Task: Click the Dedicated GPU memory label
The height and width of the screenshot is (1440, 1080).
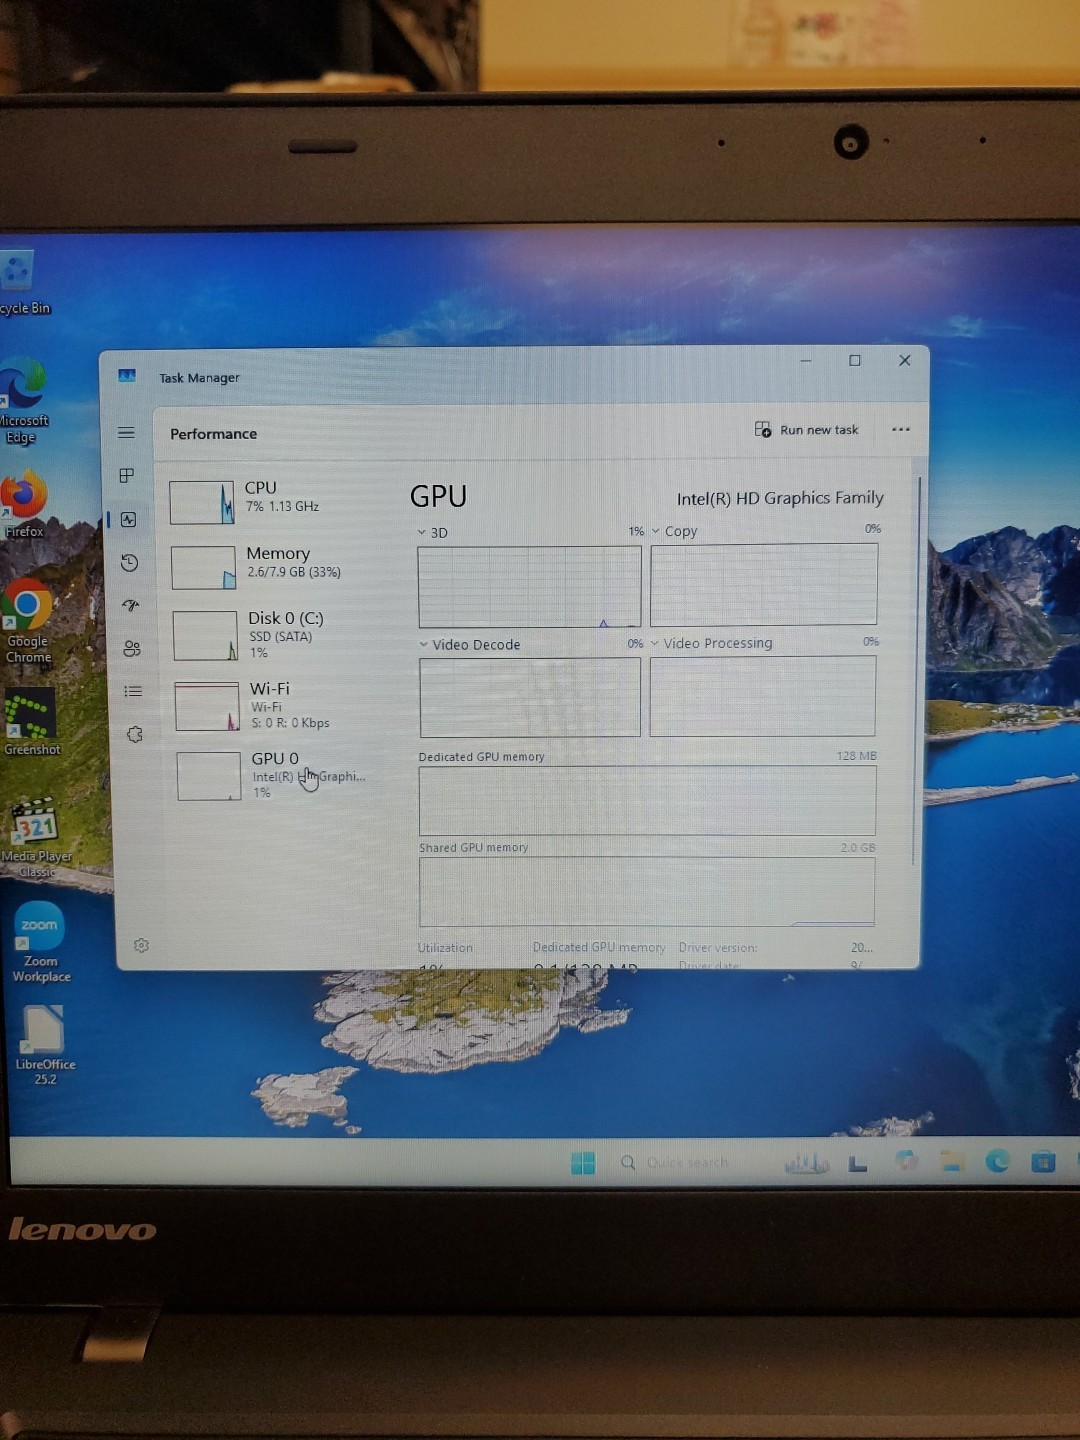Action: click(x=481, y=757)
